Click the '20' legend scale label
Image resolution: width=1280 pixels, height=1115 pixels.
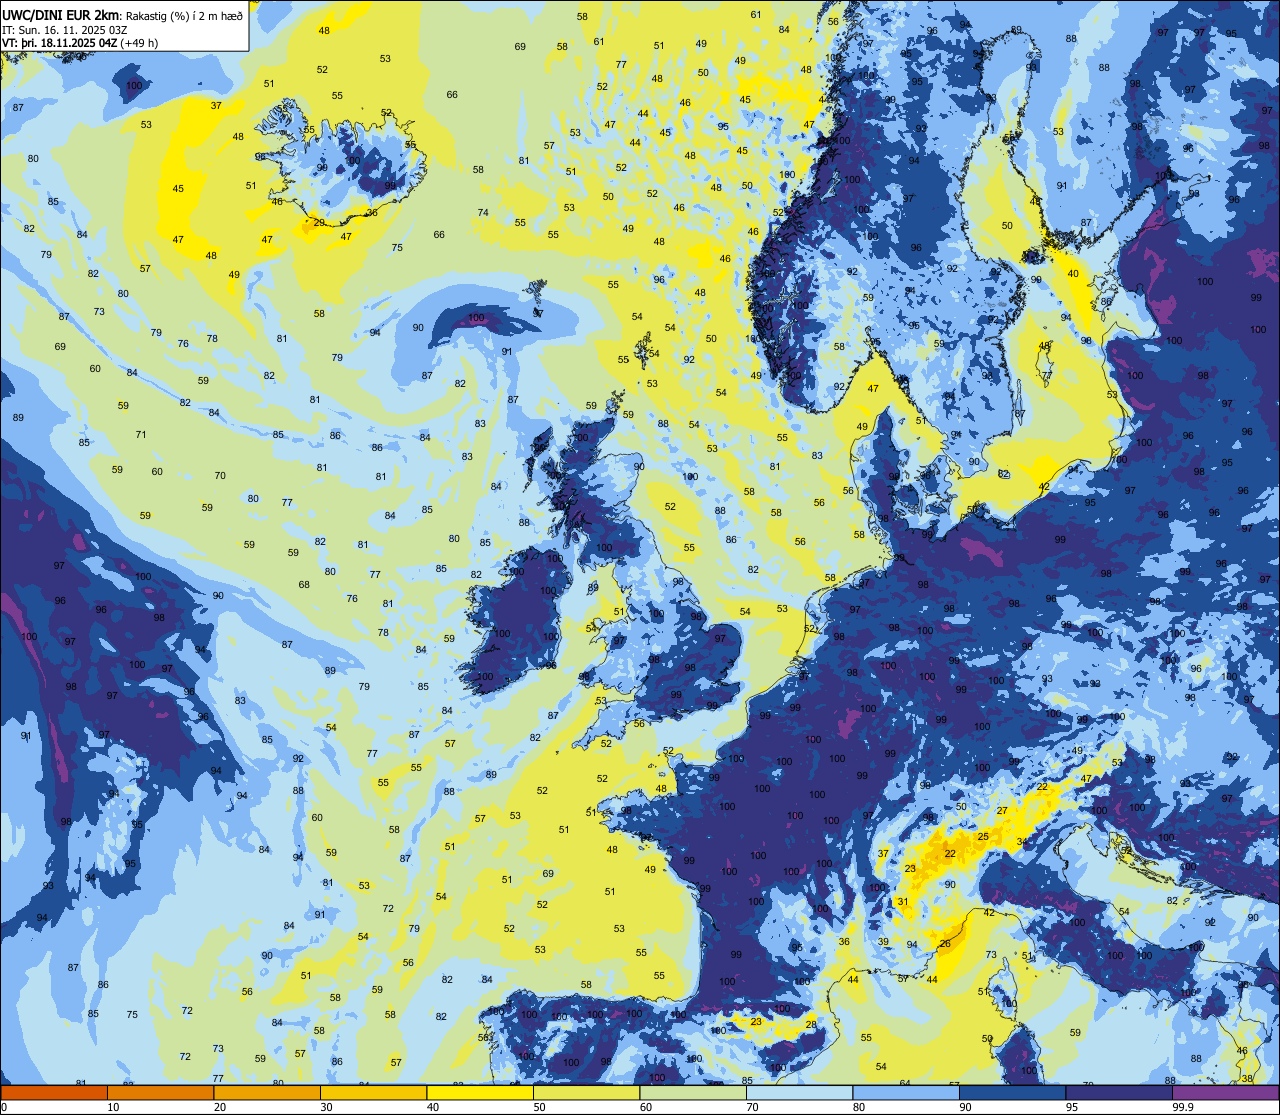[220, 1107]
